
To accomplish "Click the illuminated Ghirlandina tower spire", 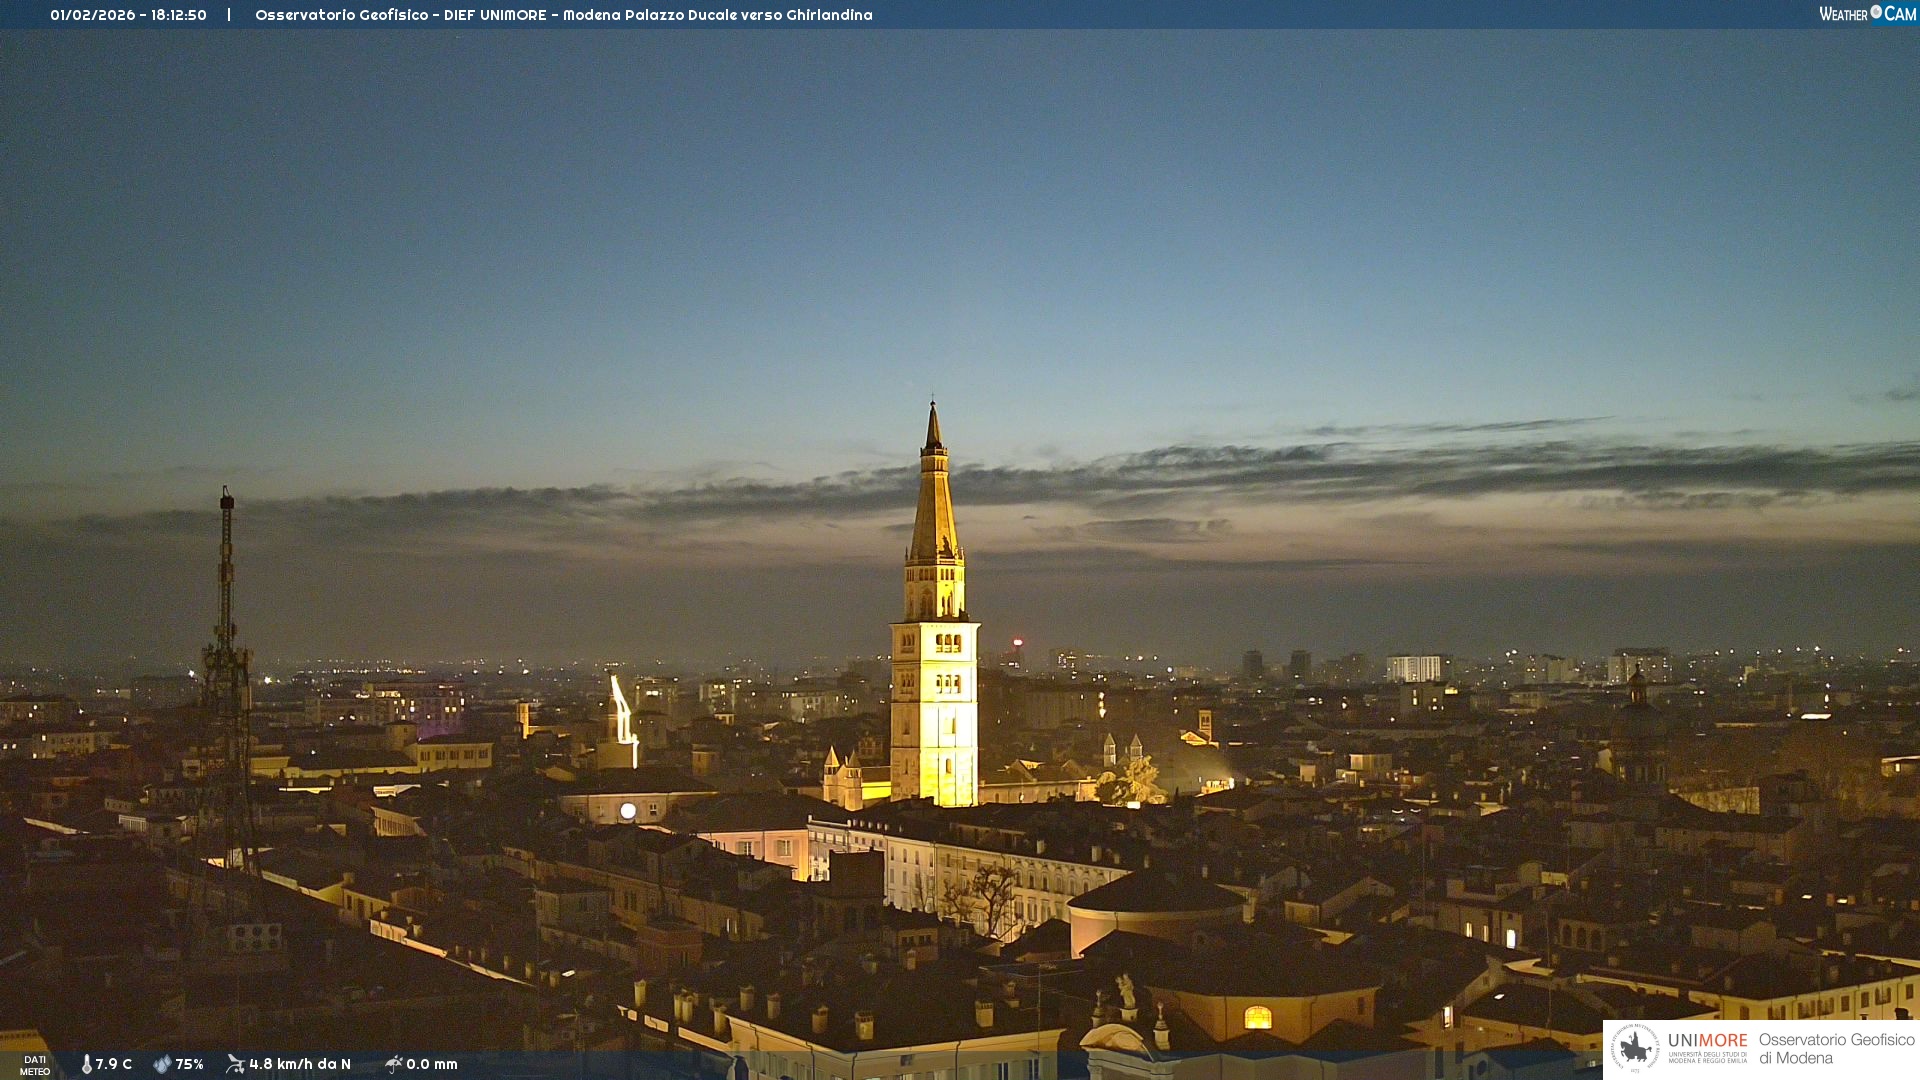I will (x=934, y=500).
